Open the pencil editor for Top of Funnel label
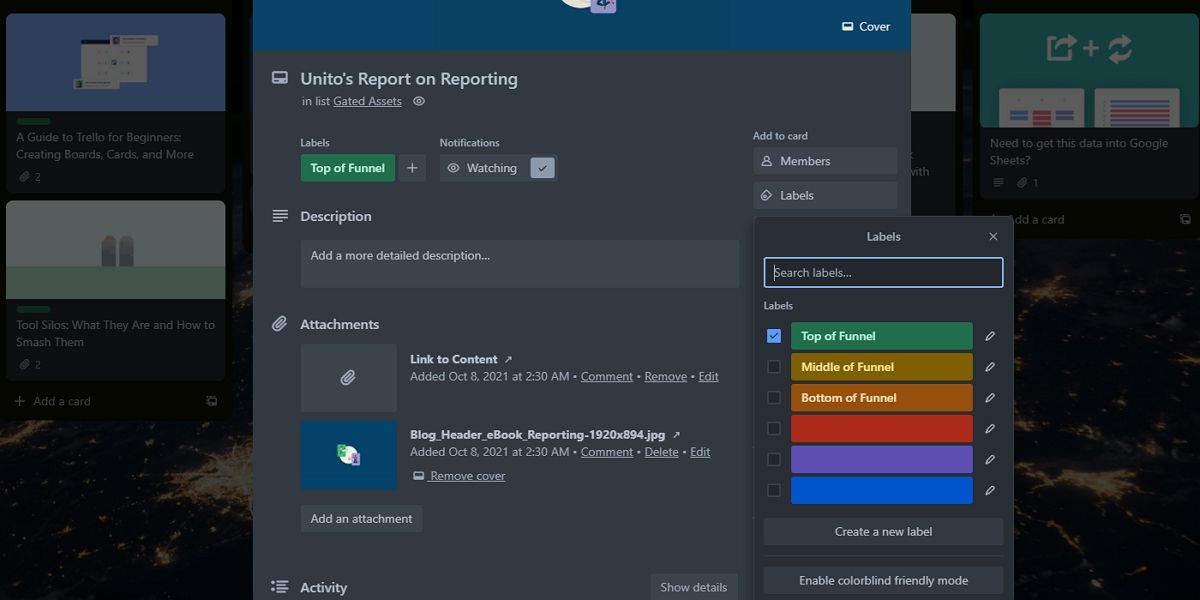The height and width of the screenshot is (600, 1200). click(x=989, y=336)
